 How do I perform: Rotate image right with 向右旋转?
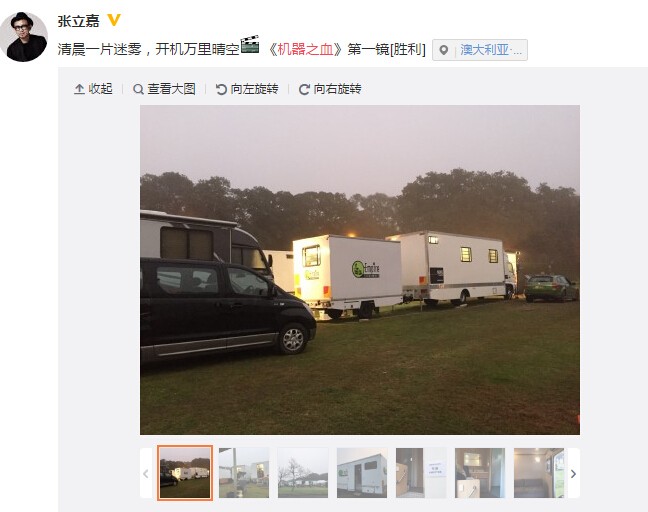330,89
